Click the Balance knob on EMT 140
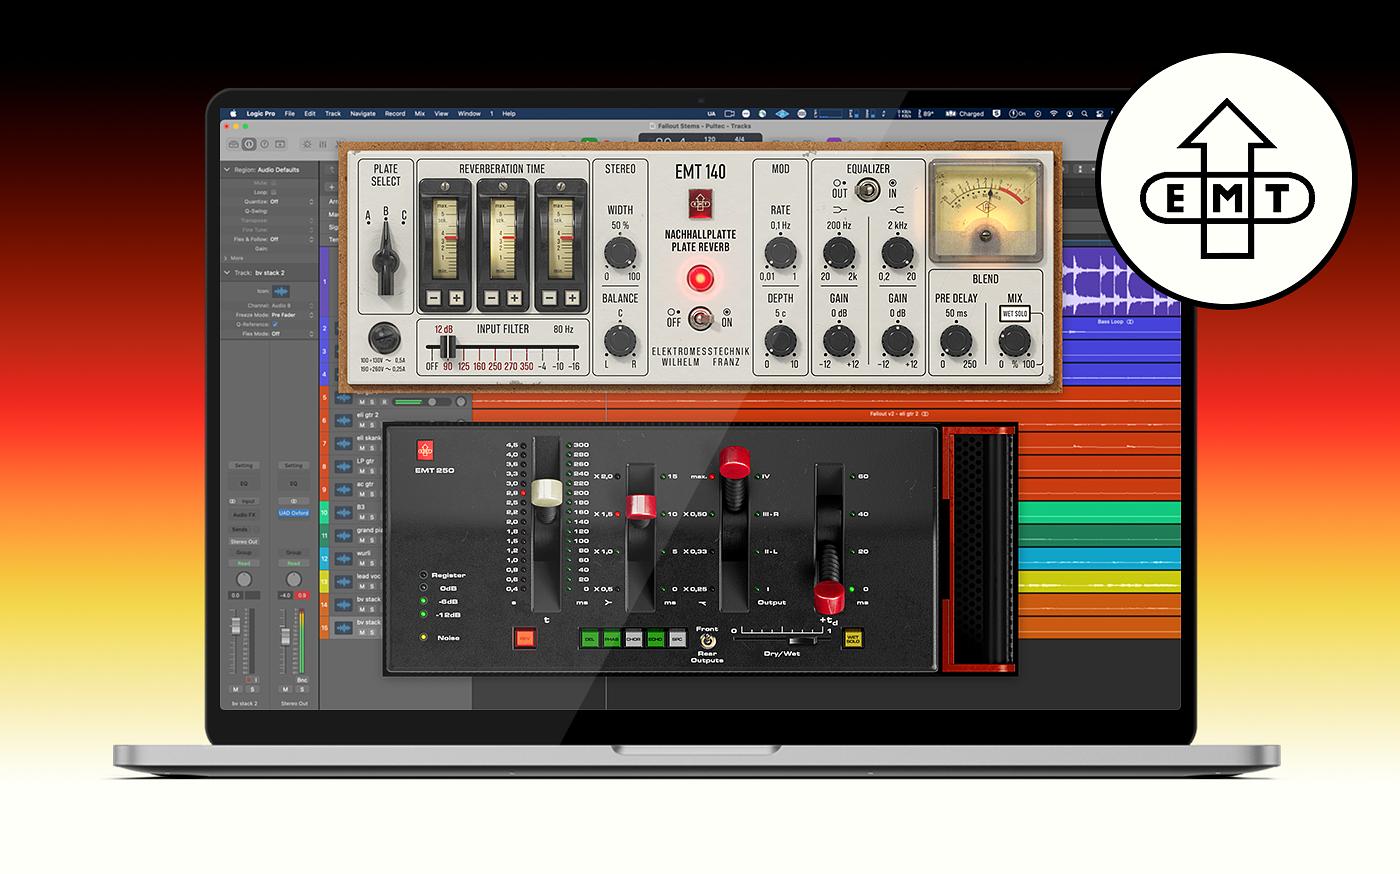 pos(620,340)
